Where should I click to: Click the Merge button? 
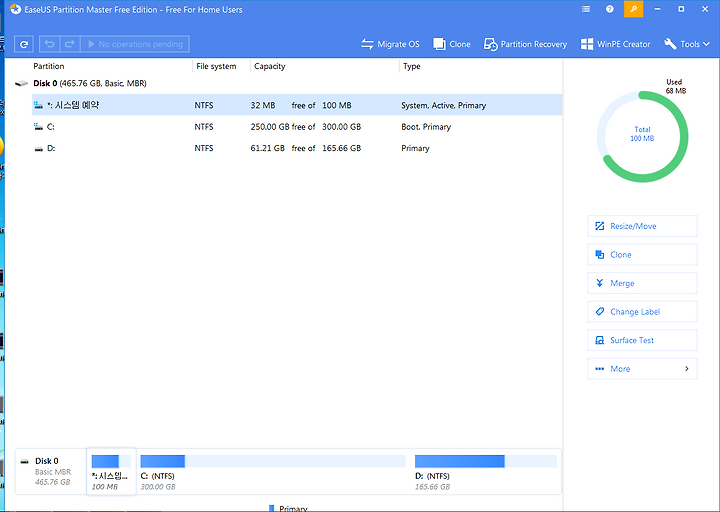tap(642, 283)
